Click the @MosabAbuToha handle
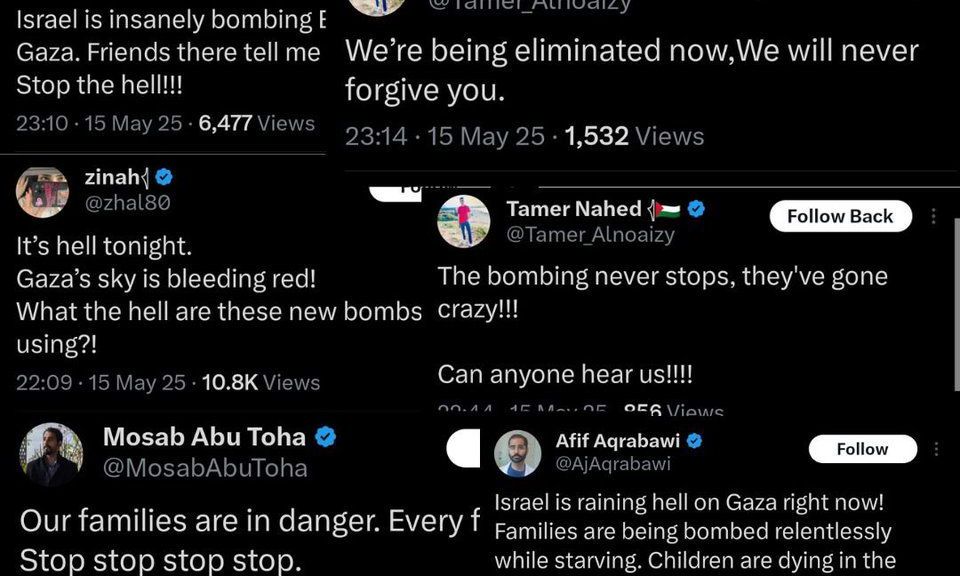 (205, 467)
